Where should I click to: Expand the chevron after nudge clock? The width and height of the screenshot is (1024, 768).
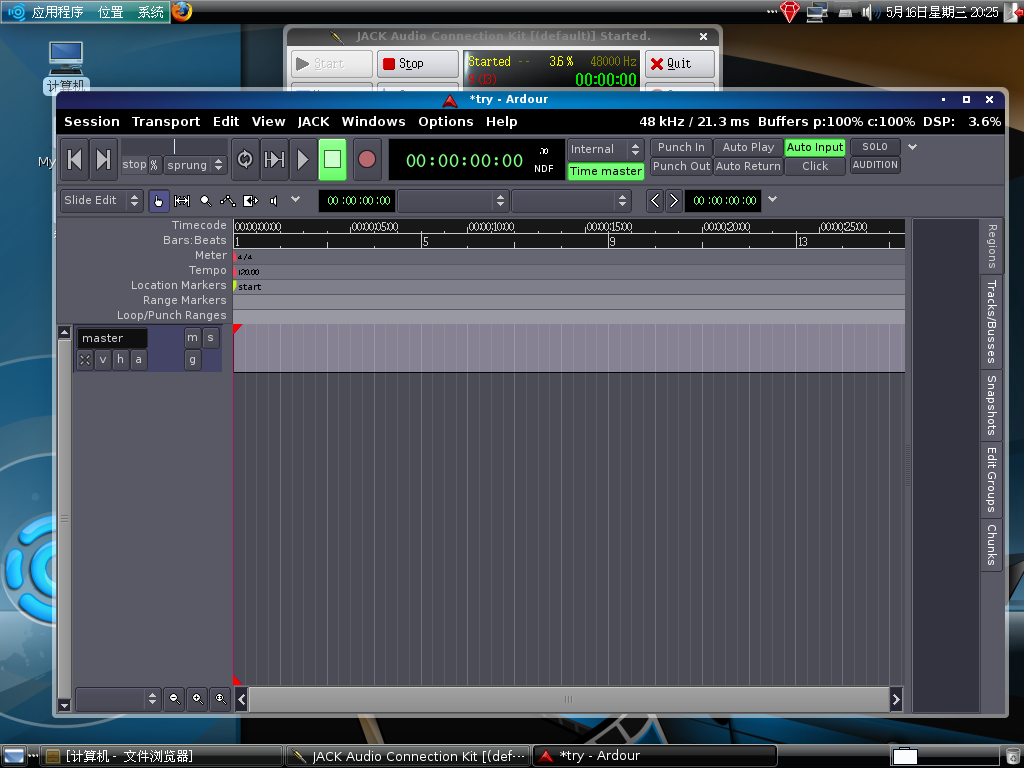click(x=773, y=199)
